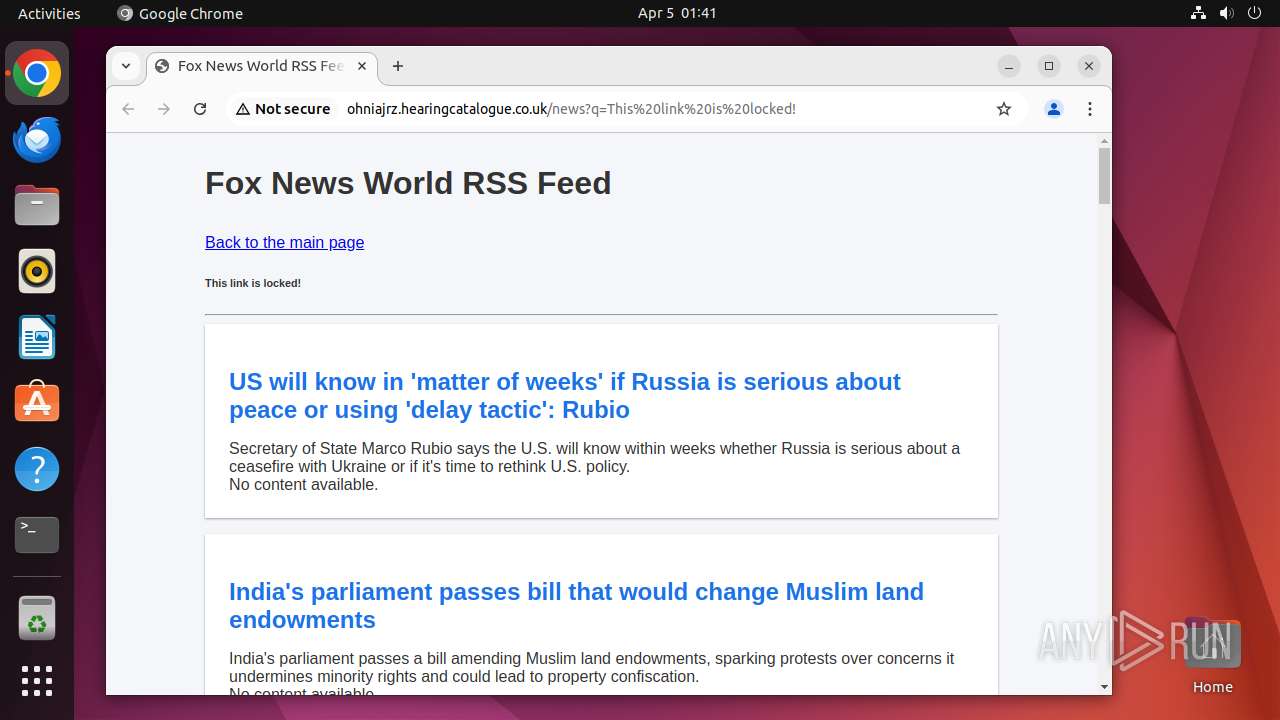Open Activities overview
Viewport: 1280px width, 720px height.
[x=49, y=13]
